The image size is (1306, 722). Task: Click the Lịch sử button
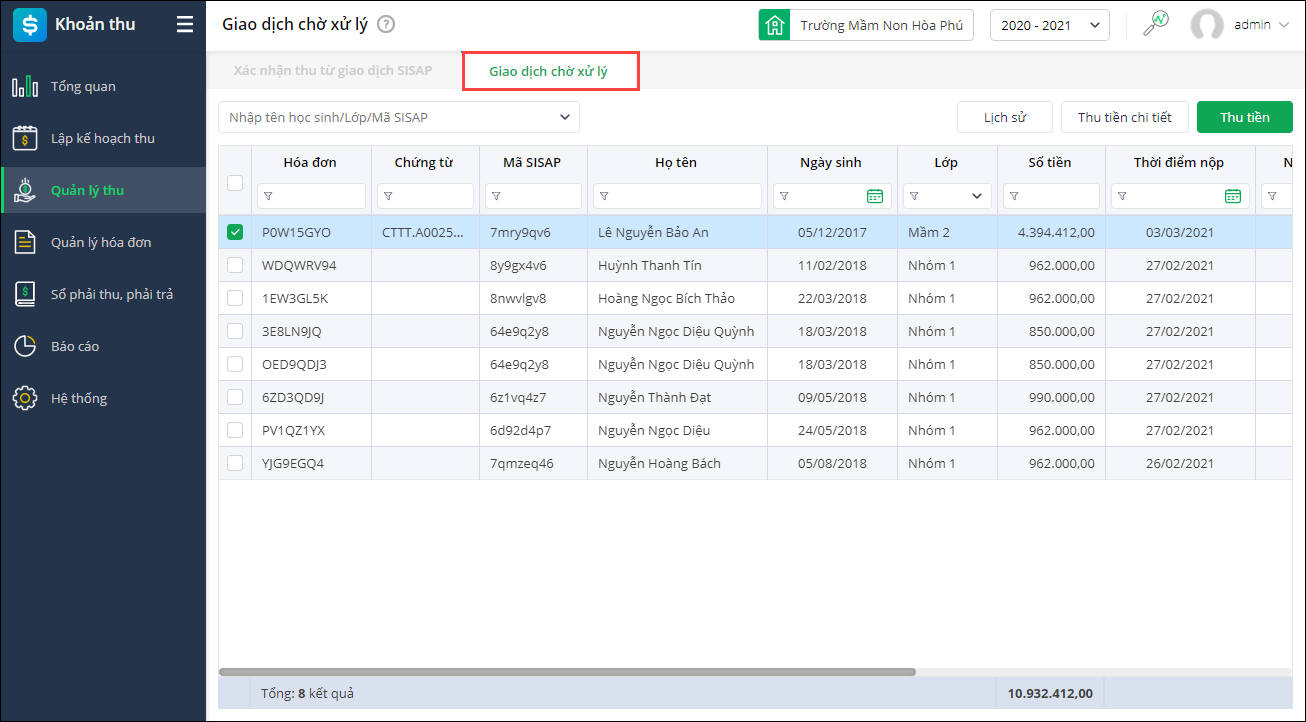pyautogui.click(x=1005, y=117)
